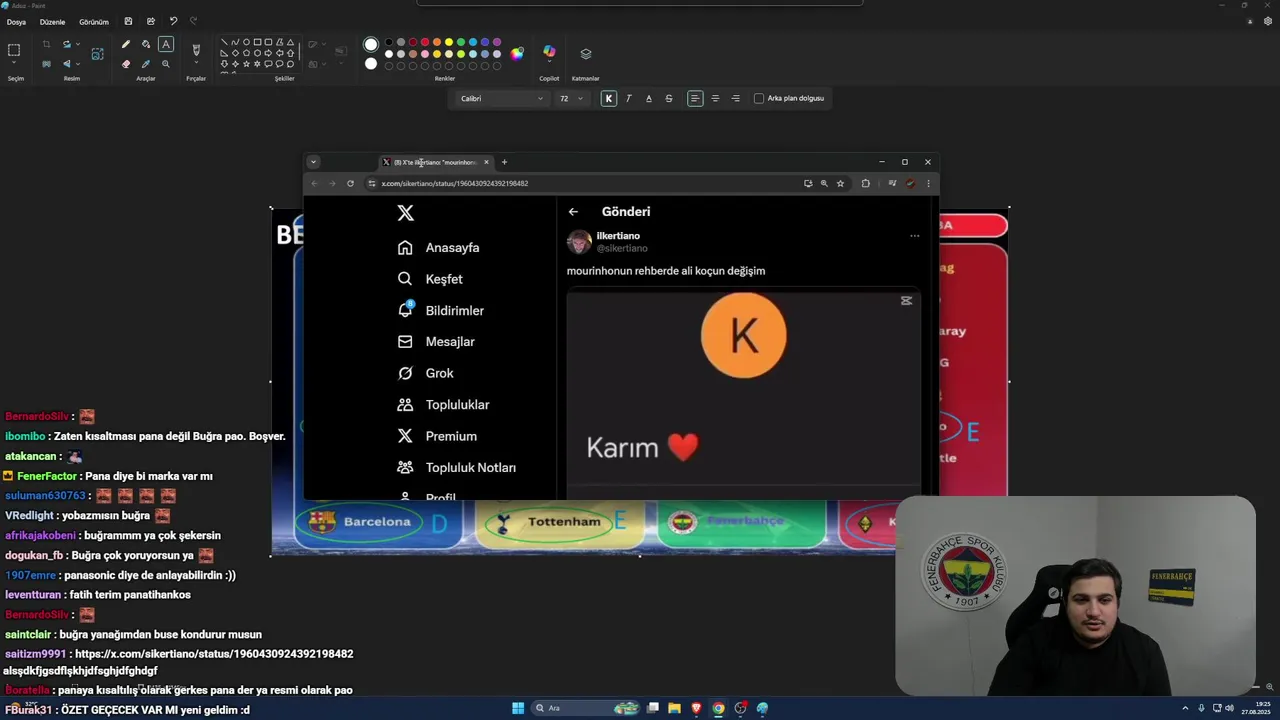Screen dimensions: 1280x720
Task: Toggle Underline text formatting
Action: [648, 98]
